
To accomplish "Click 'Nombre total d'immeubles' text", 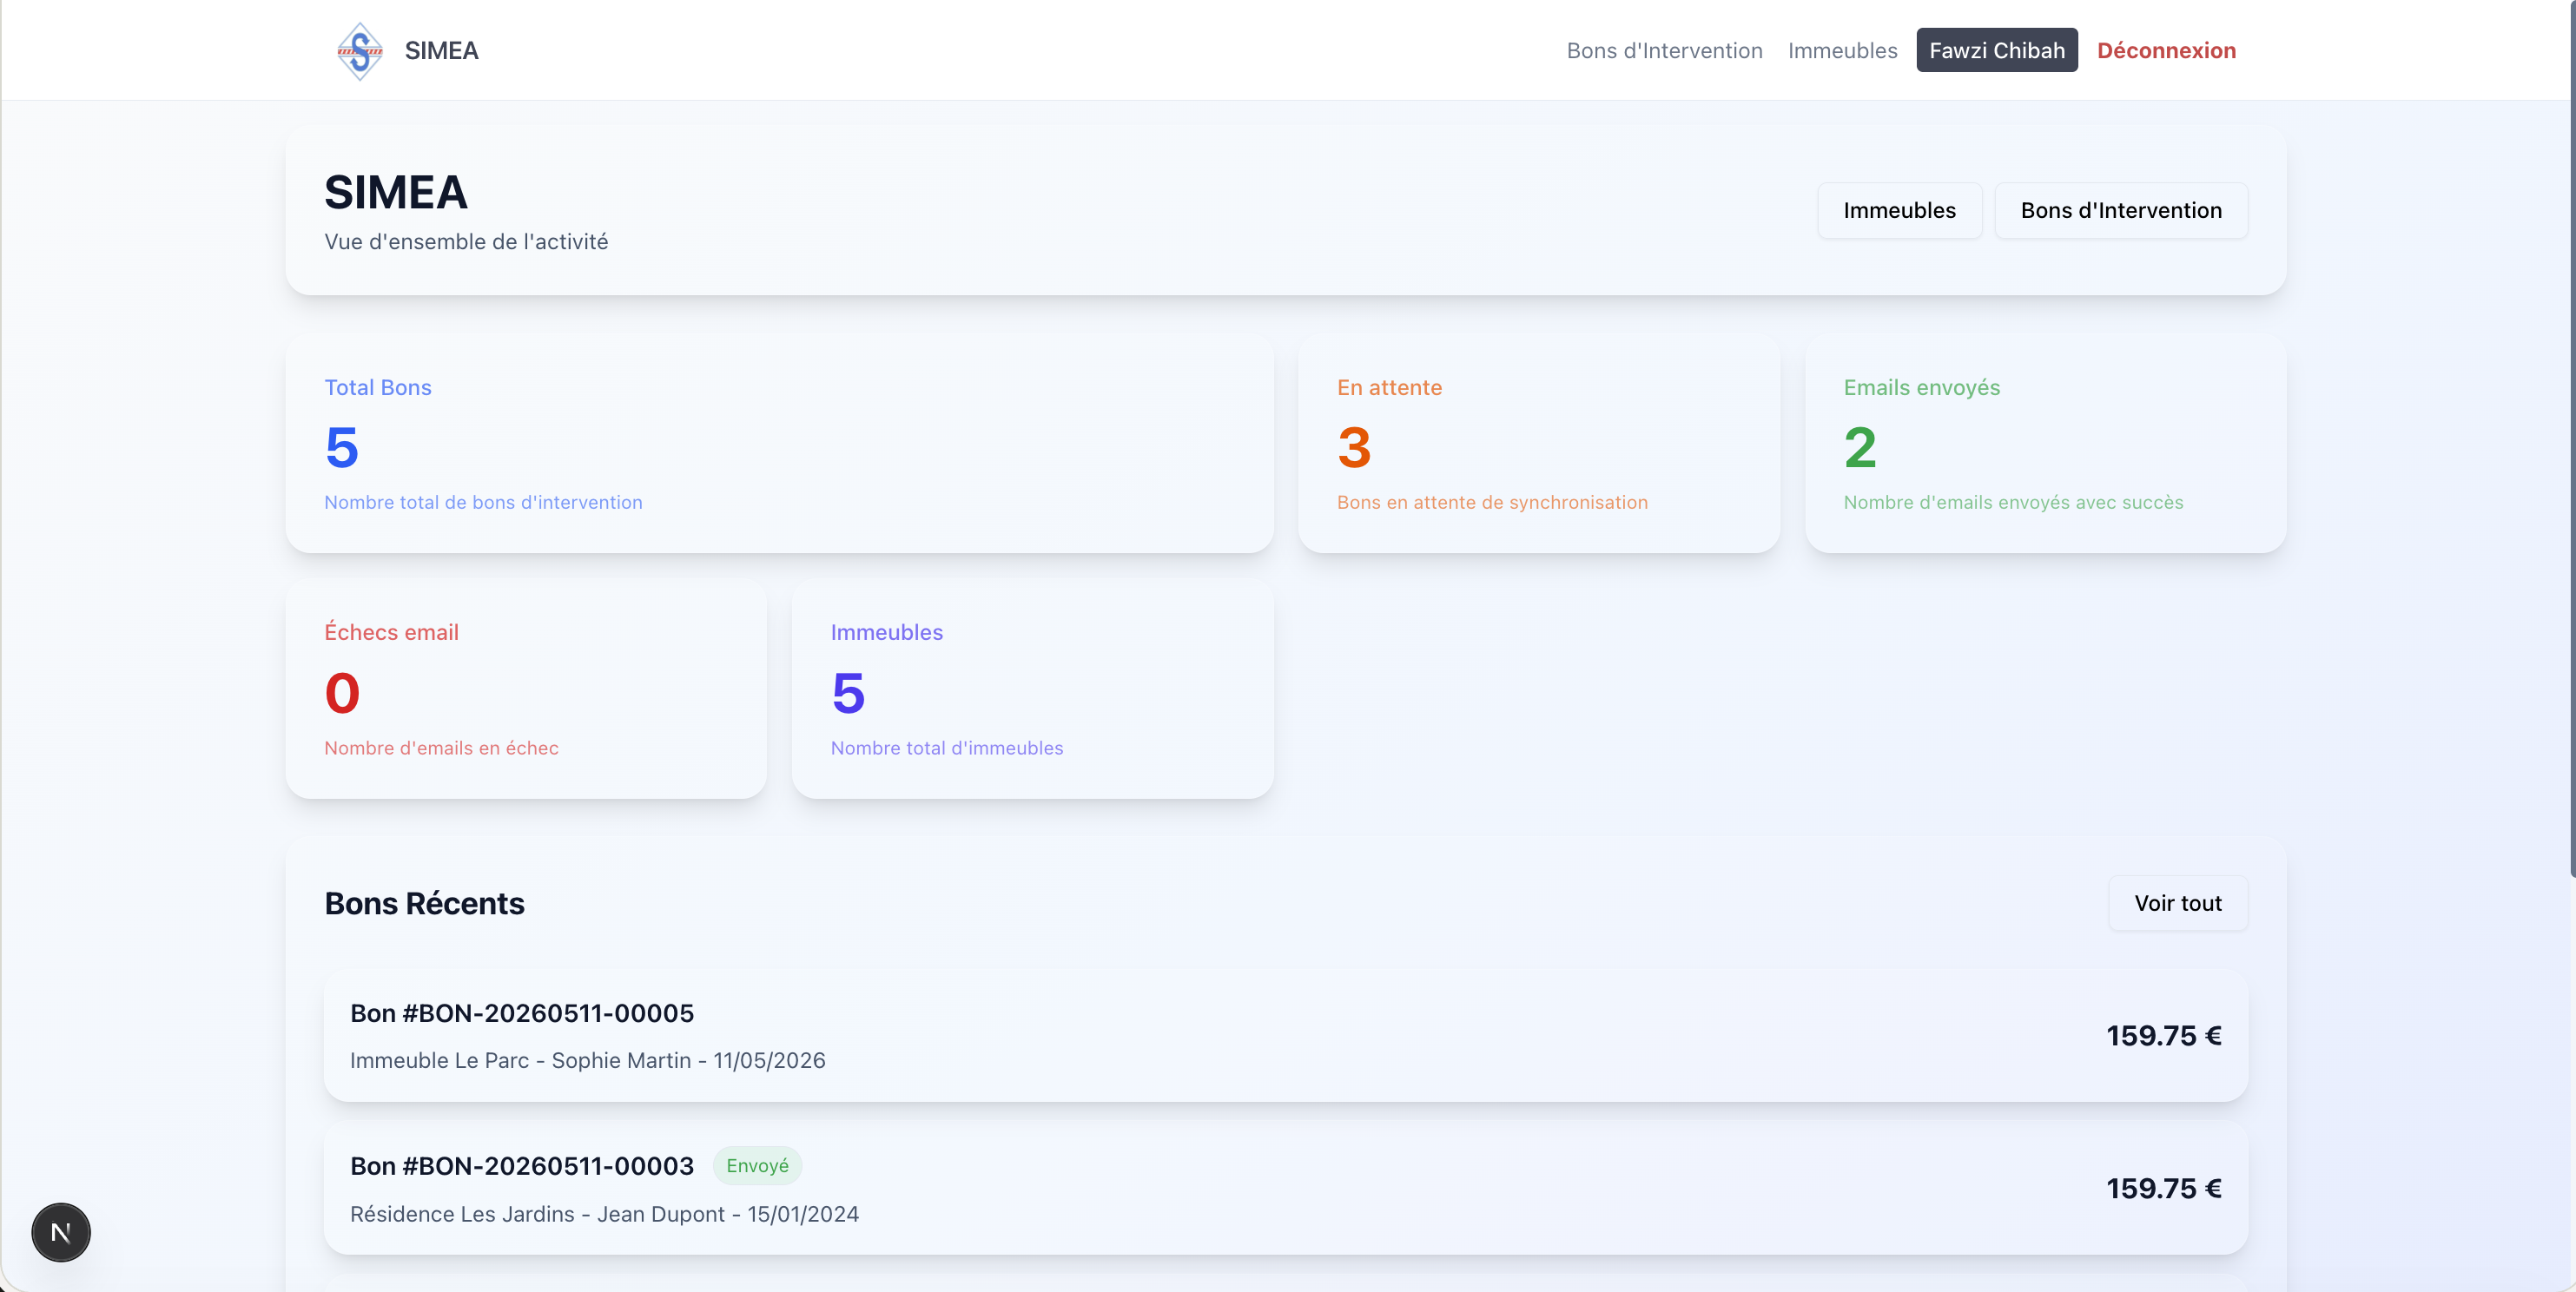I will tap(946, 748).
